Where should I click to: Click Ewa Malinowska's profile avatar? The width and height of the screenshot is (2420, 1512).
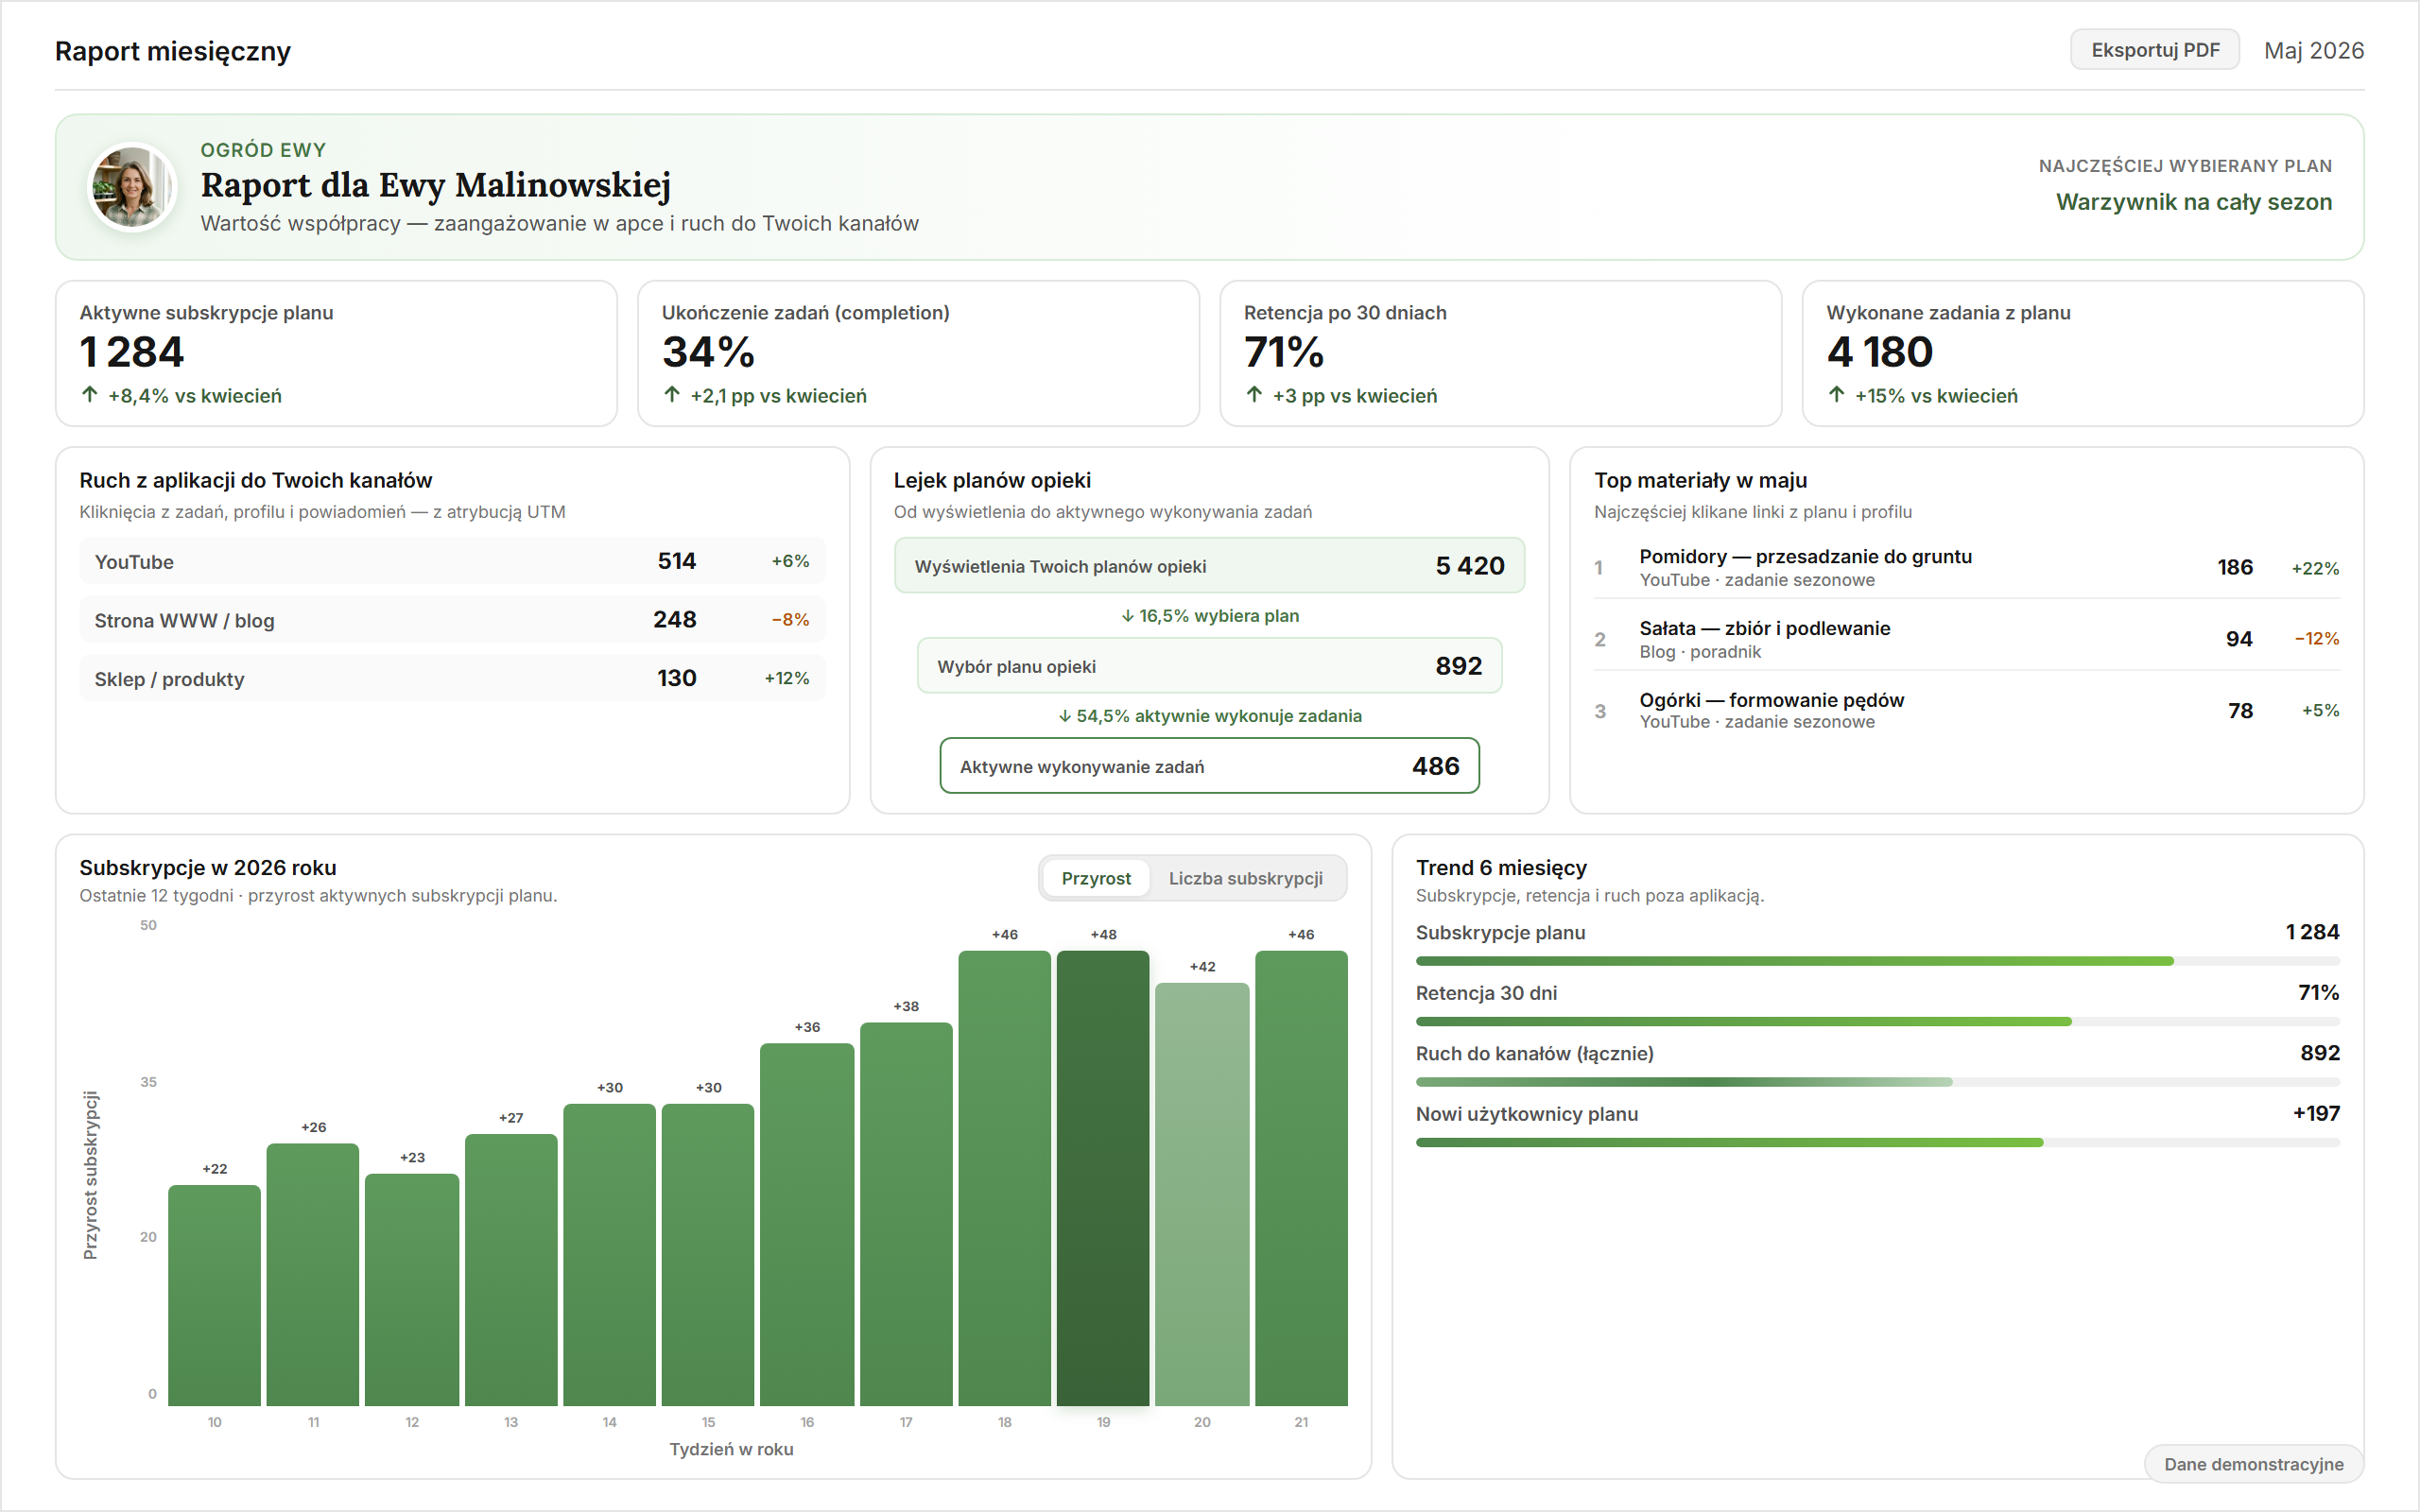point(132,187)
